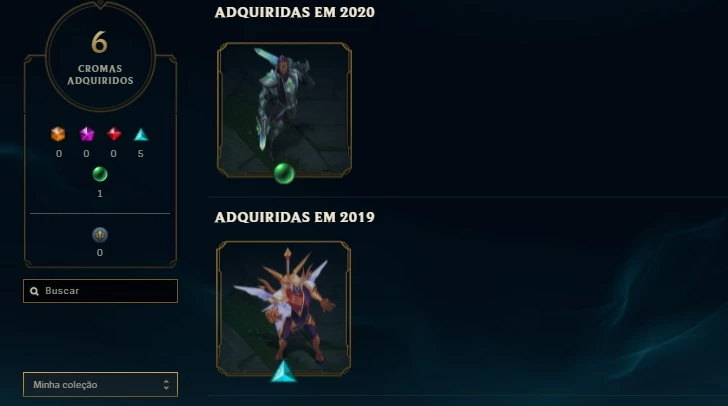Click the count 0 under orange gem
This screenshot has height=406, width=728.
58,154
